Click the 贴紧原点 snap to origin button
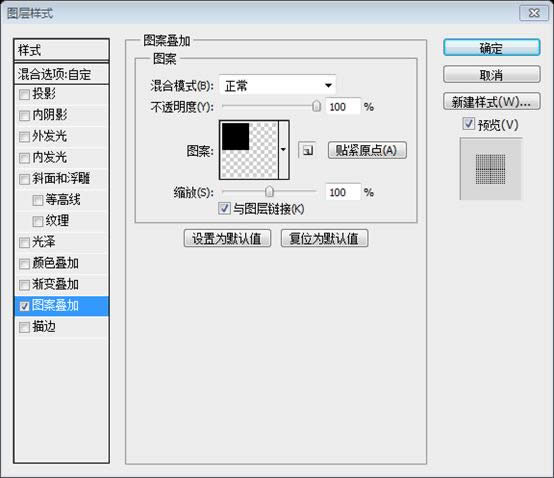554x478 pixels. click(x=367, y=151)
